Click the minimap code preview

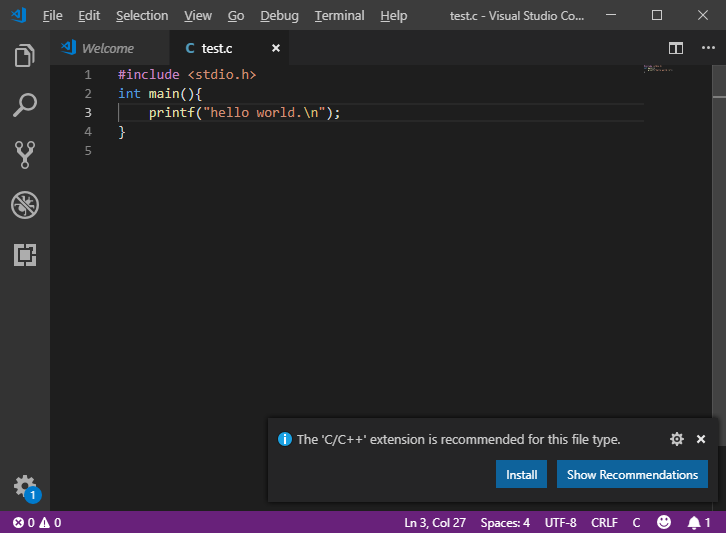(x=657, y=69)
